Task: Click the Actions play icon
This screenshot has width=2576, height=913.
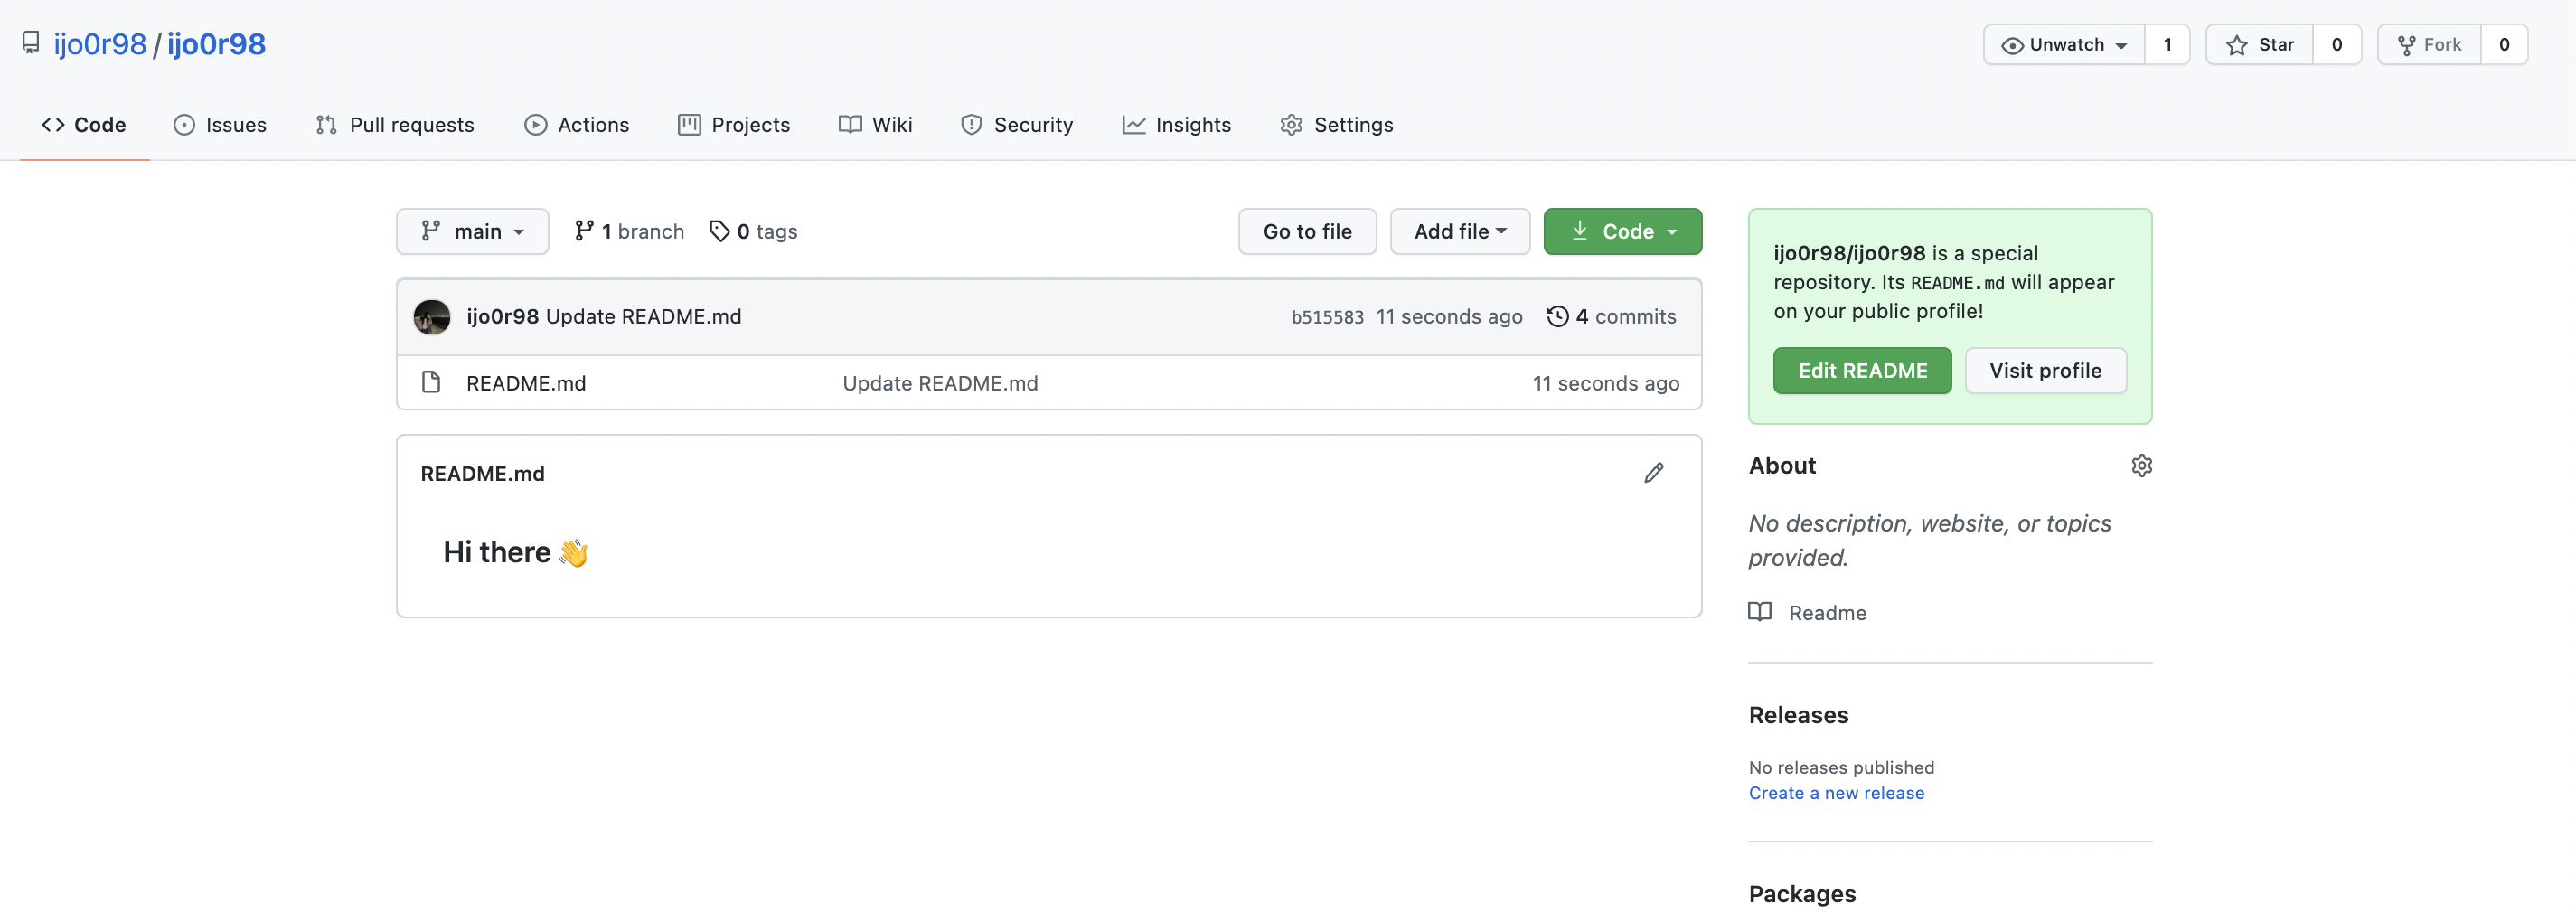Action: coord(536,125)
